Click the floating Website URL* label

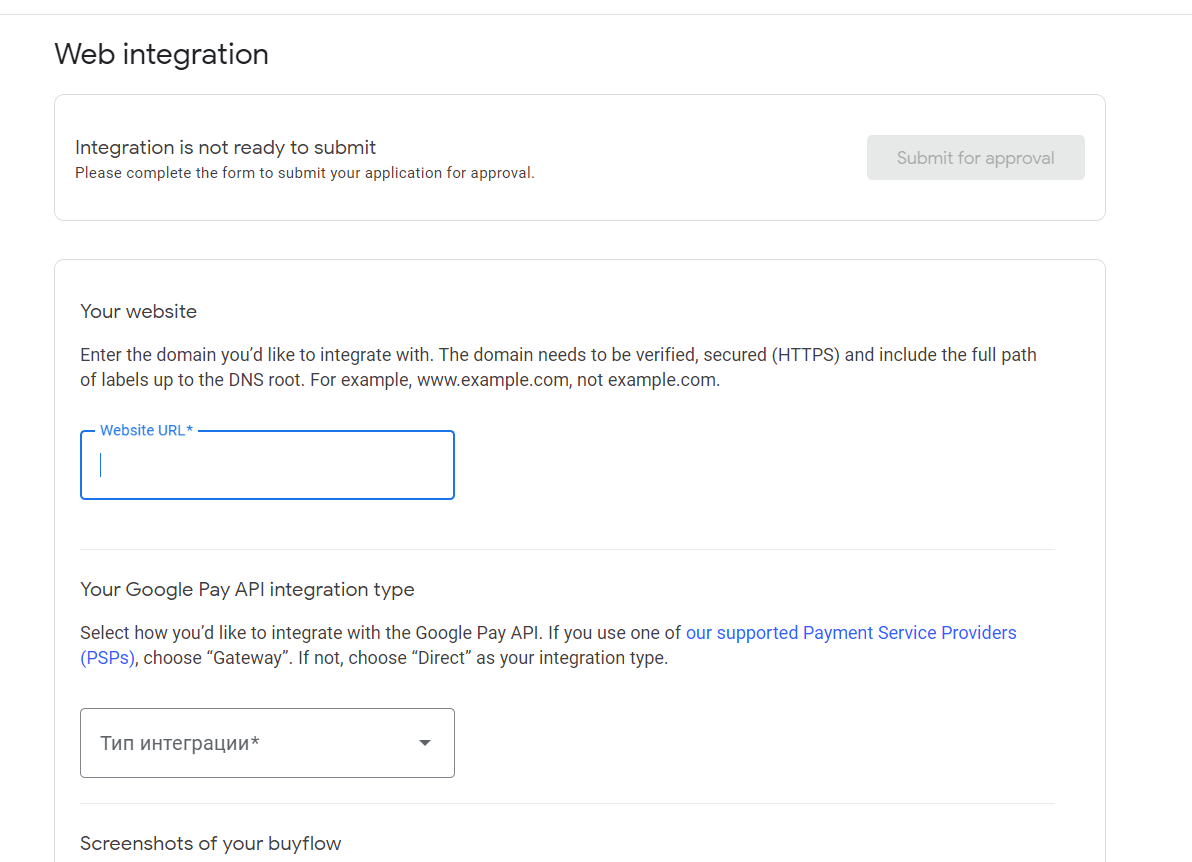point(146,430)
